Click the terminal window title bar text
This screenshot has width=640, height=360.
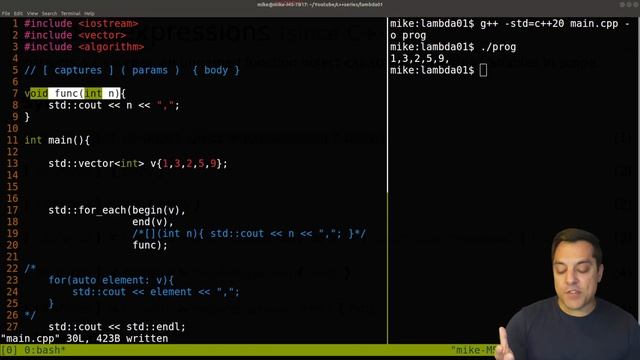click(x=320, y=4)
